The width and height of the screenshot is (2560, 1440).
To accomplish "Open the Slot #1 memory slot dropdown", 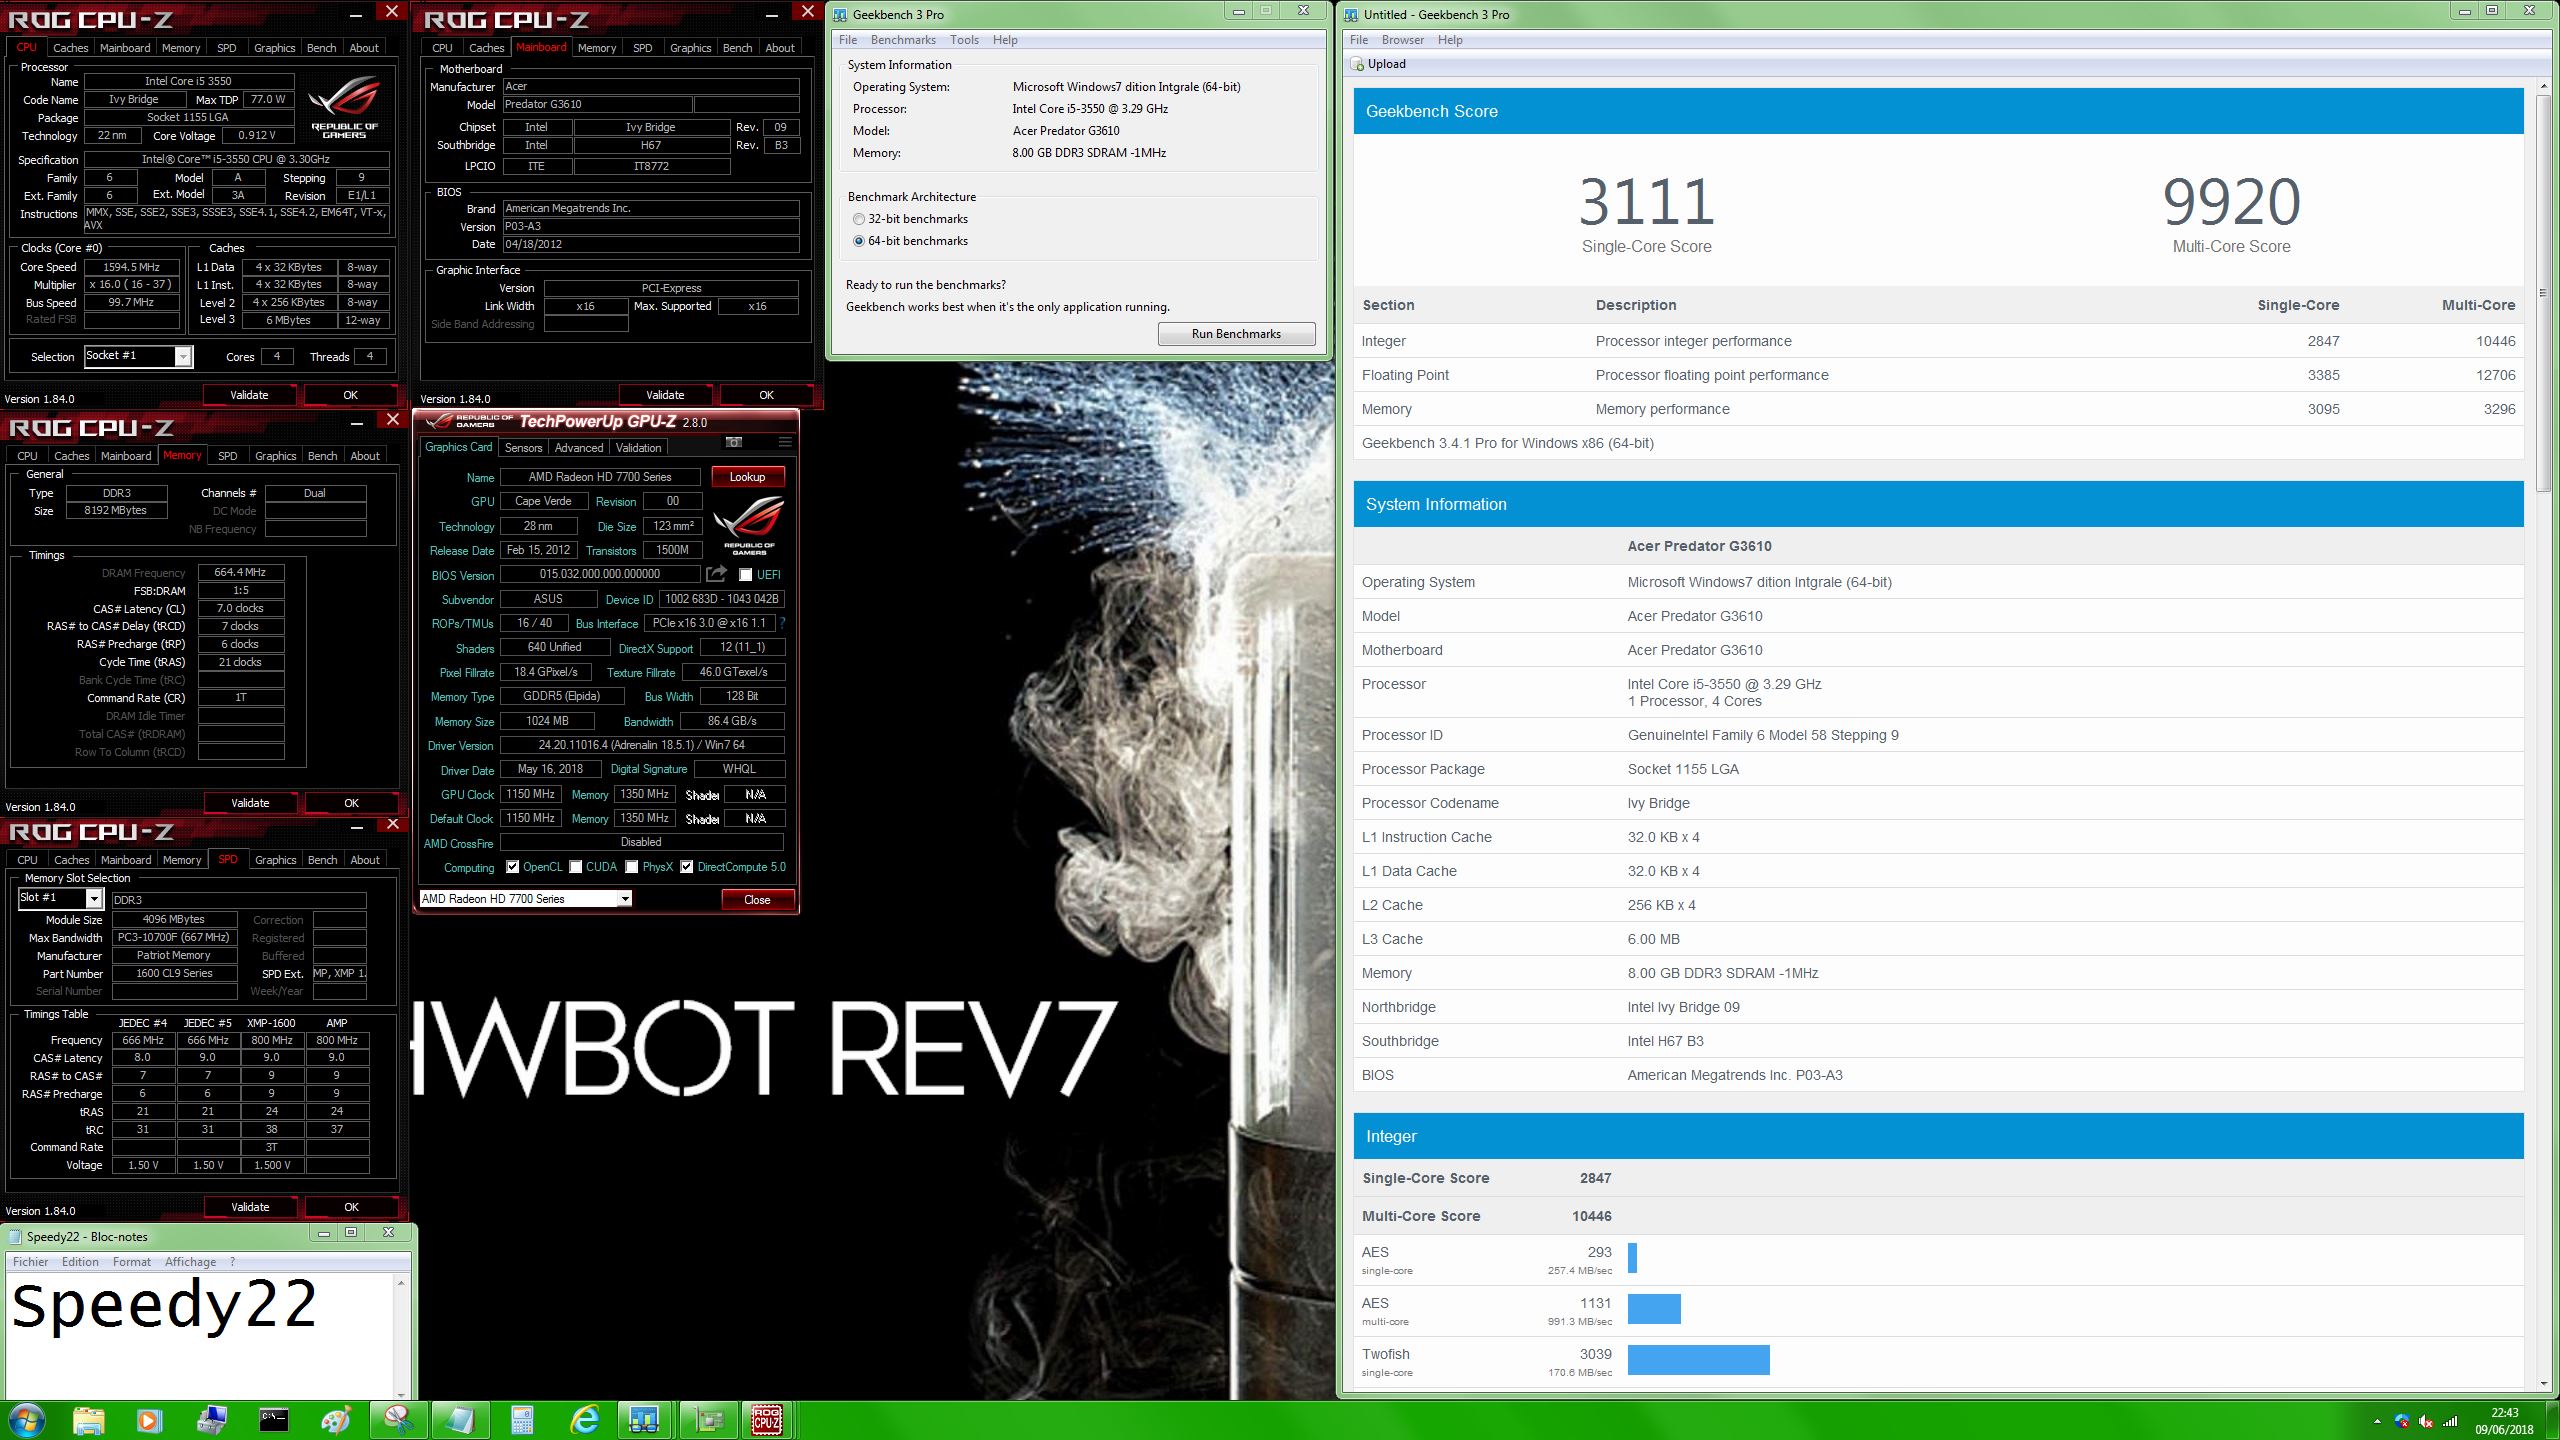I will point(60,898).
